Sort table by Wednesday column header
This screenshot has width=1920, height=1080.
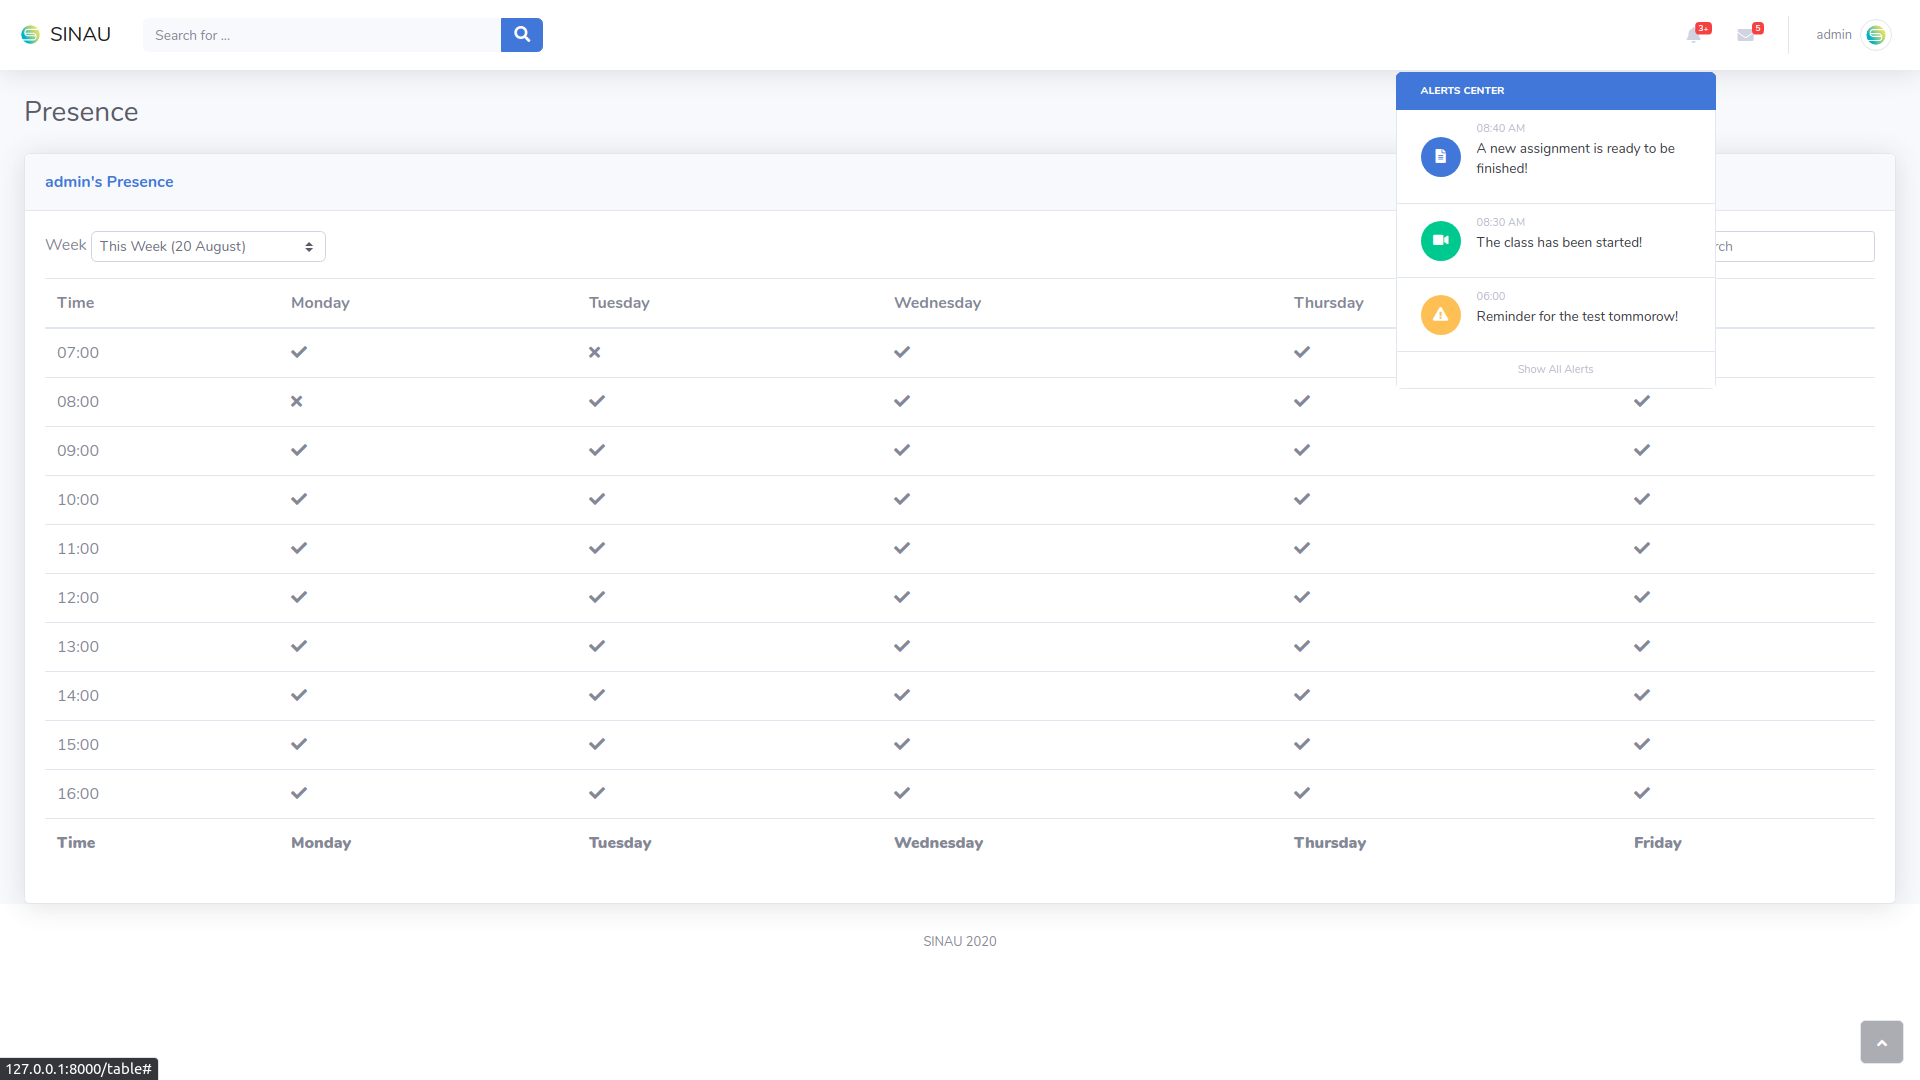937,303
